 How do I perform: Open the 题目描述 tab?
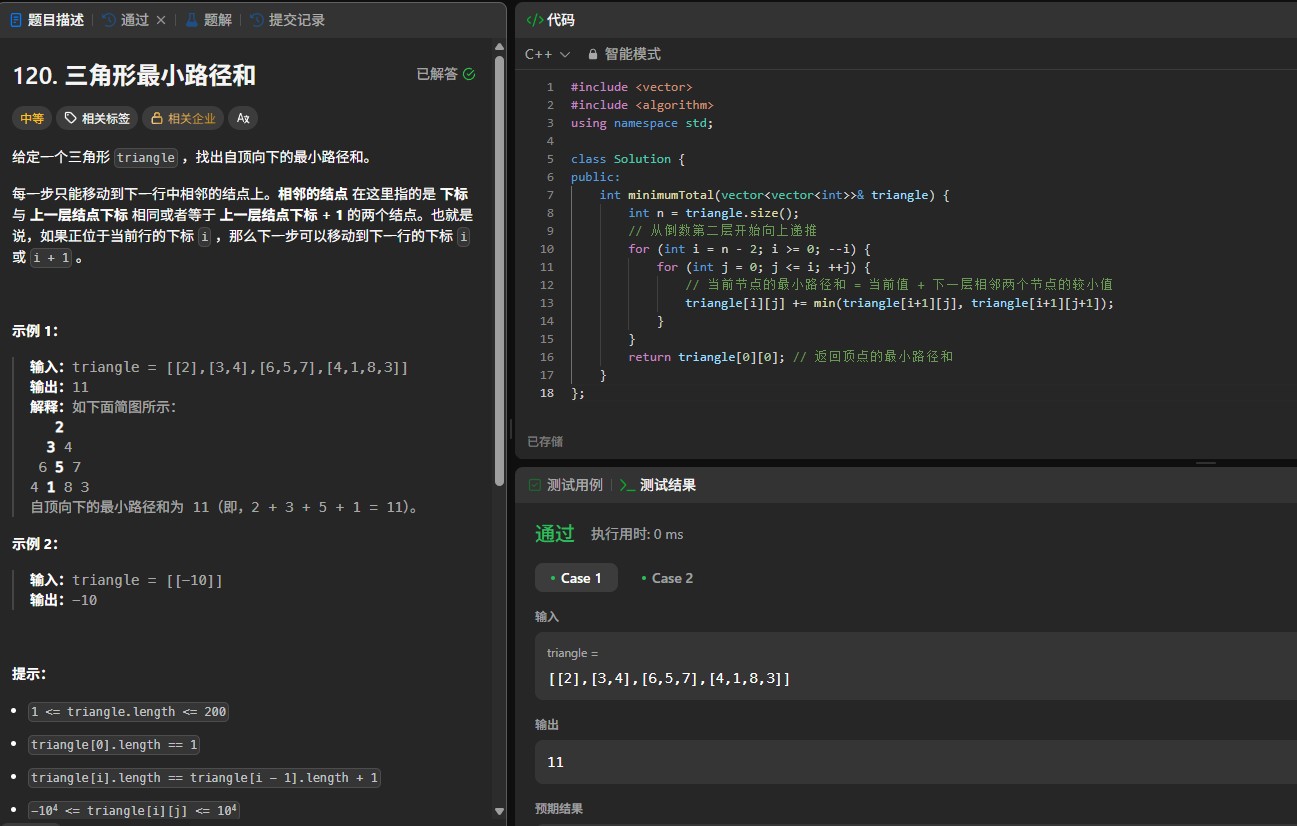[x=46, y=20]
